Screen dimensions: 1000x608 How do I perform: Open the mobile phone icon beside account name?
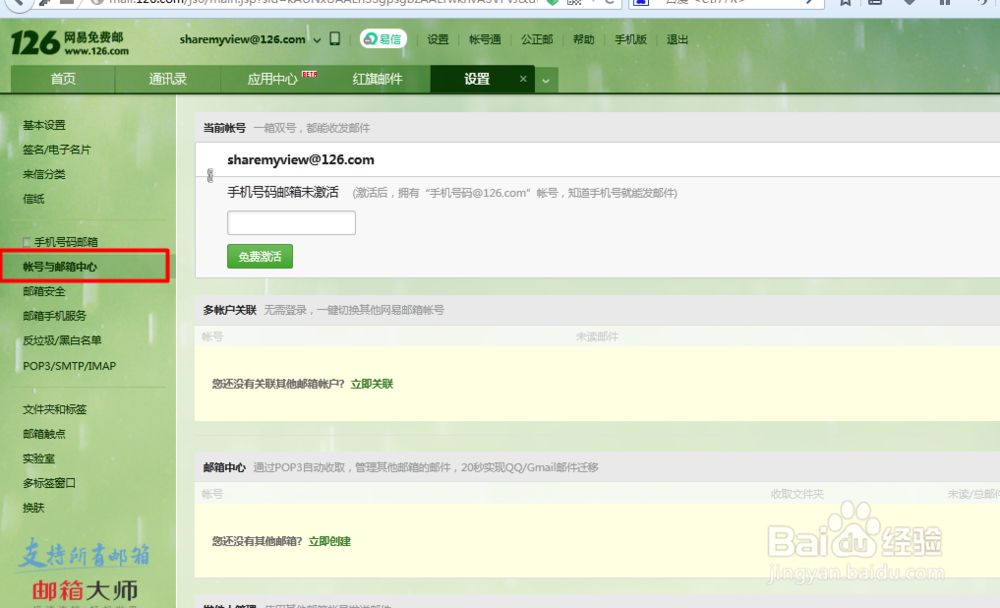click(335, 39)
